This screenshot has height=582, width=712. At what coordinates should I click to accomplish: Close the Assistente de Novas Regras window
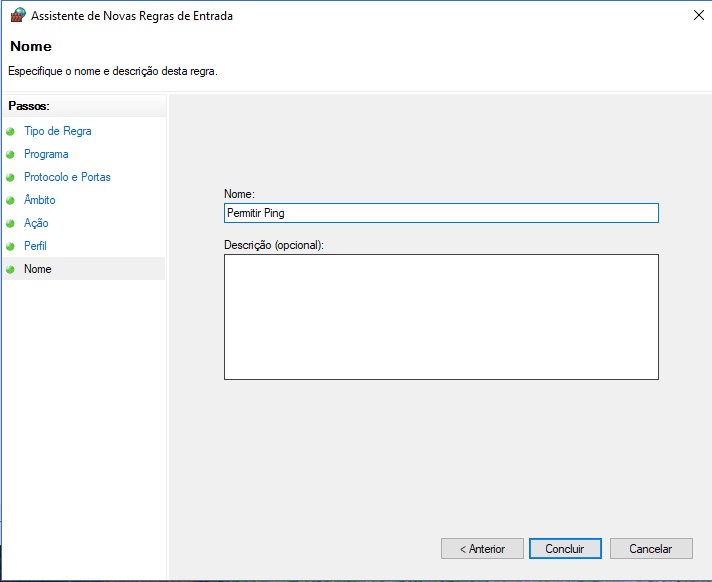pyautogui.click(x=698, y=15)
